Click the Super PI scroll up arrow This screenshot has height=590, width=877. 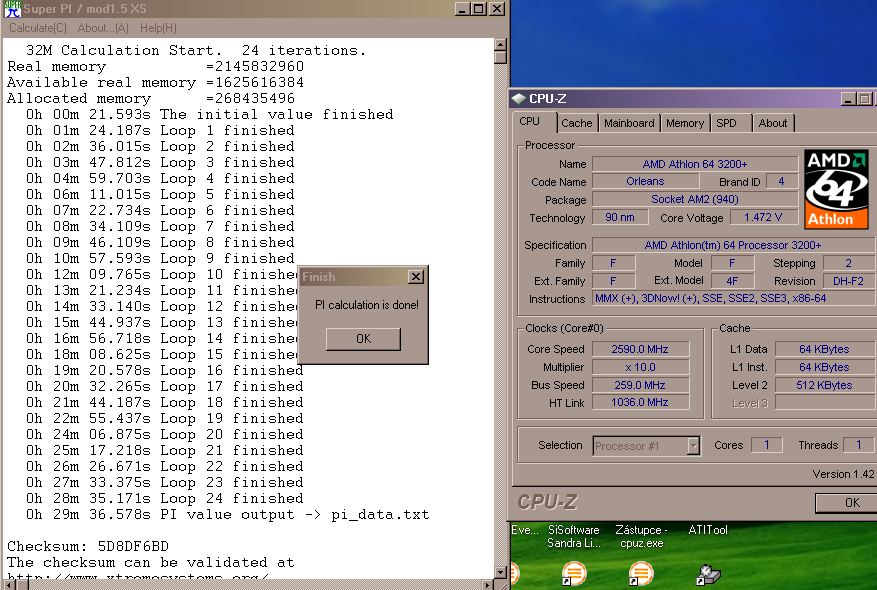(x=501, y=44)
